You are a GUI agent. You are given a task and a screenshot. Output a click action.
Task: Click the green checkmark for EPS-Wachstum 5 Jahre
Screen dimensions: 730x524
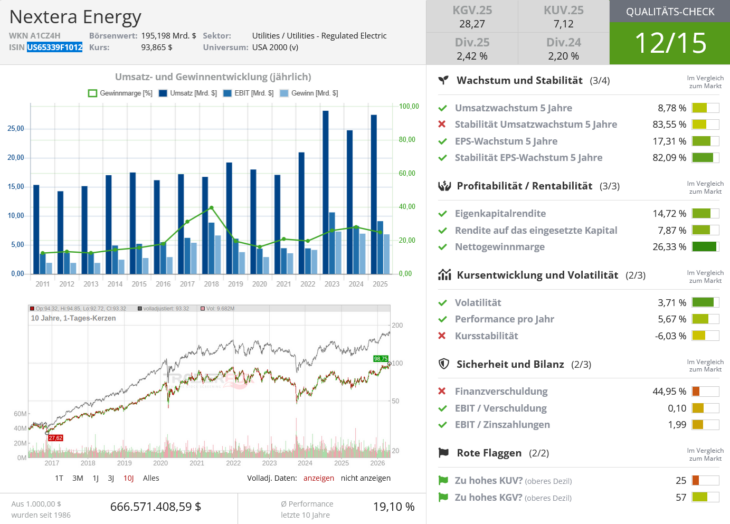pos(442,141)
